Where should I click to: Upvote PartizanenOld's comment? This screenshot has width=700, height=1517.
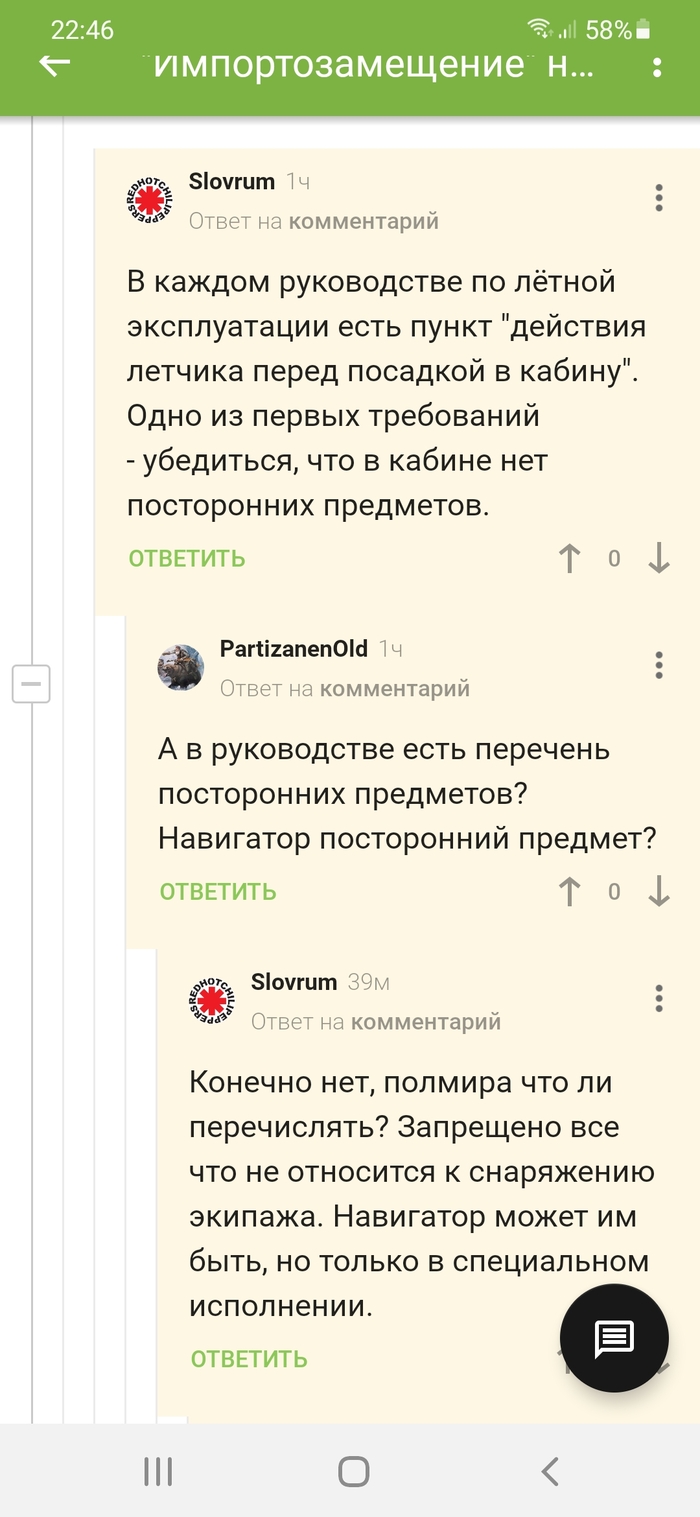[x=569, y=891]
